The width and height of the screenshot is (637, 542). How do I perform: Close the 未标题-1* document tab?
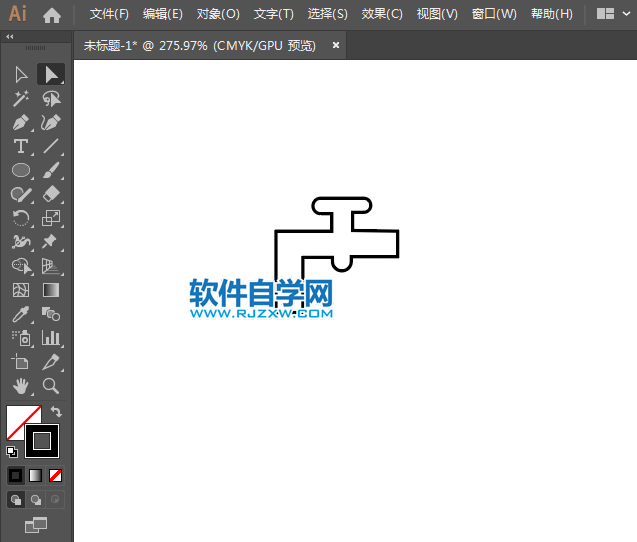(336, 45)
